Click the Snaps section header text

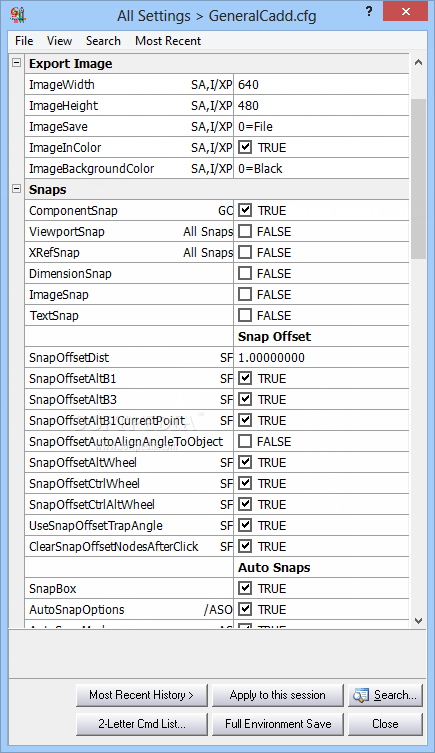point(48,190)
